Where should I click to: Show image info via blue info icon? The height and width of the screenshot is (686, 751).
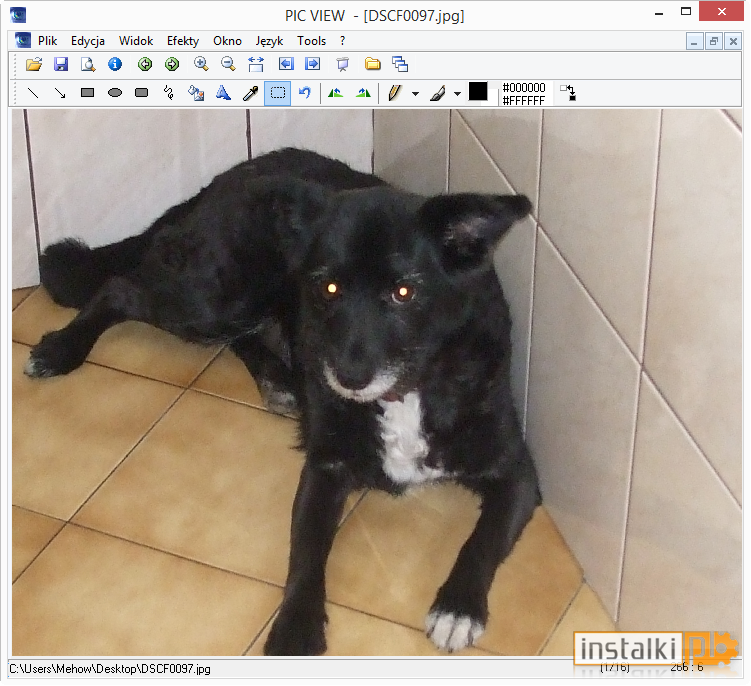coord(115,64)
